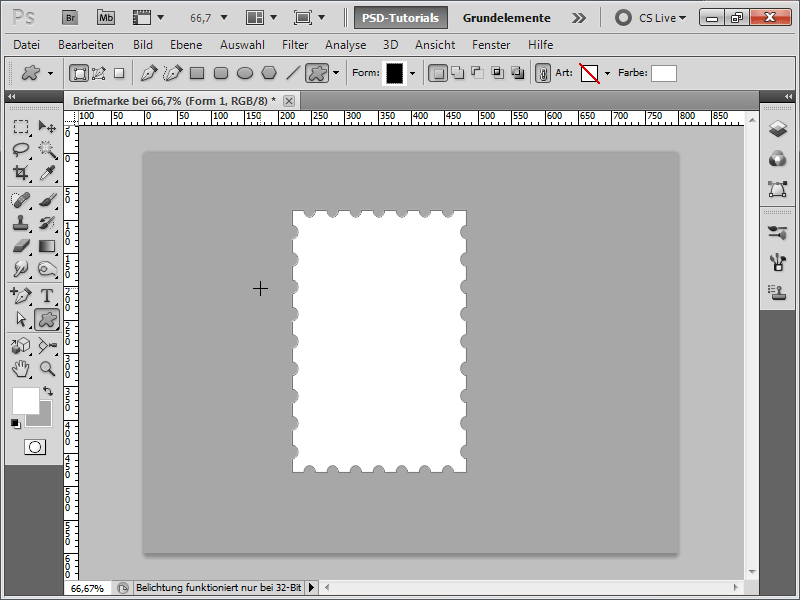Select the 3D Object Rotate tool
Viewport: 800px width, 600px height.
click(21, 345)
